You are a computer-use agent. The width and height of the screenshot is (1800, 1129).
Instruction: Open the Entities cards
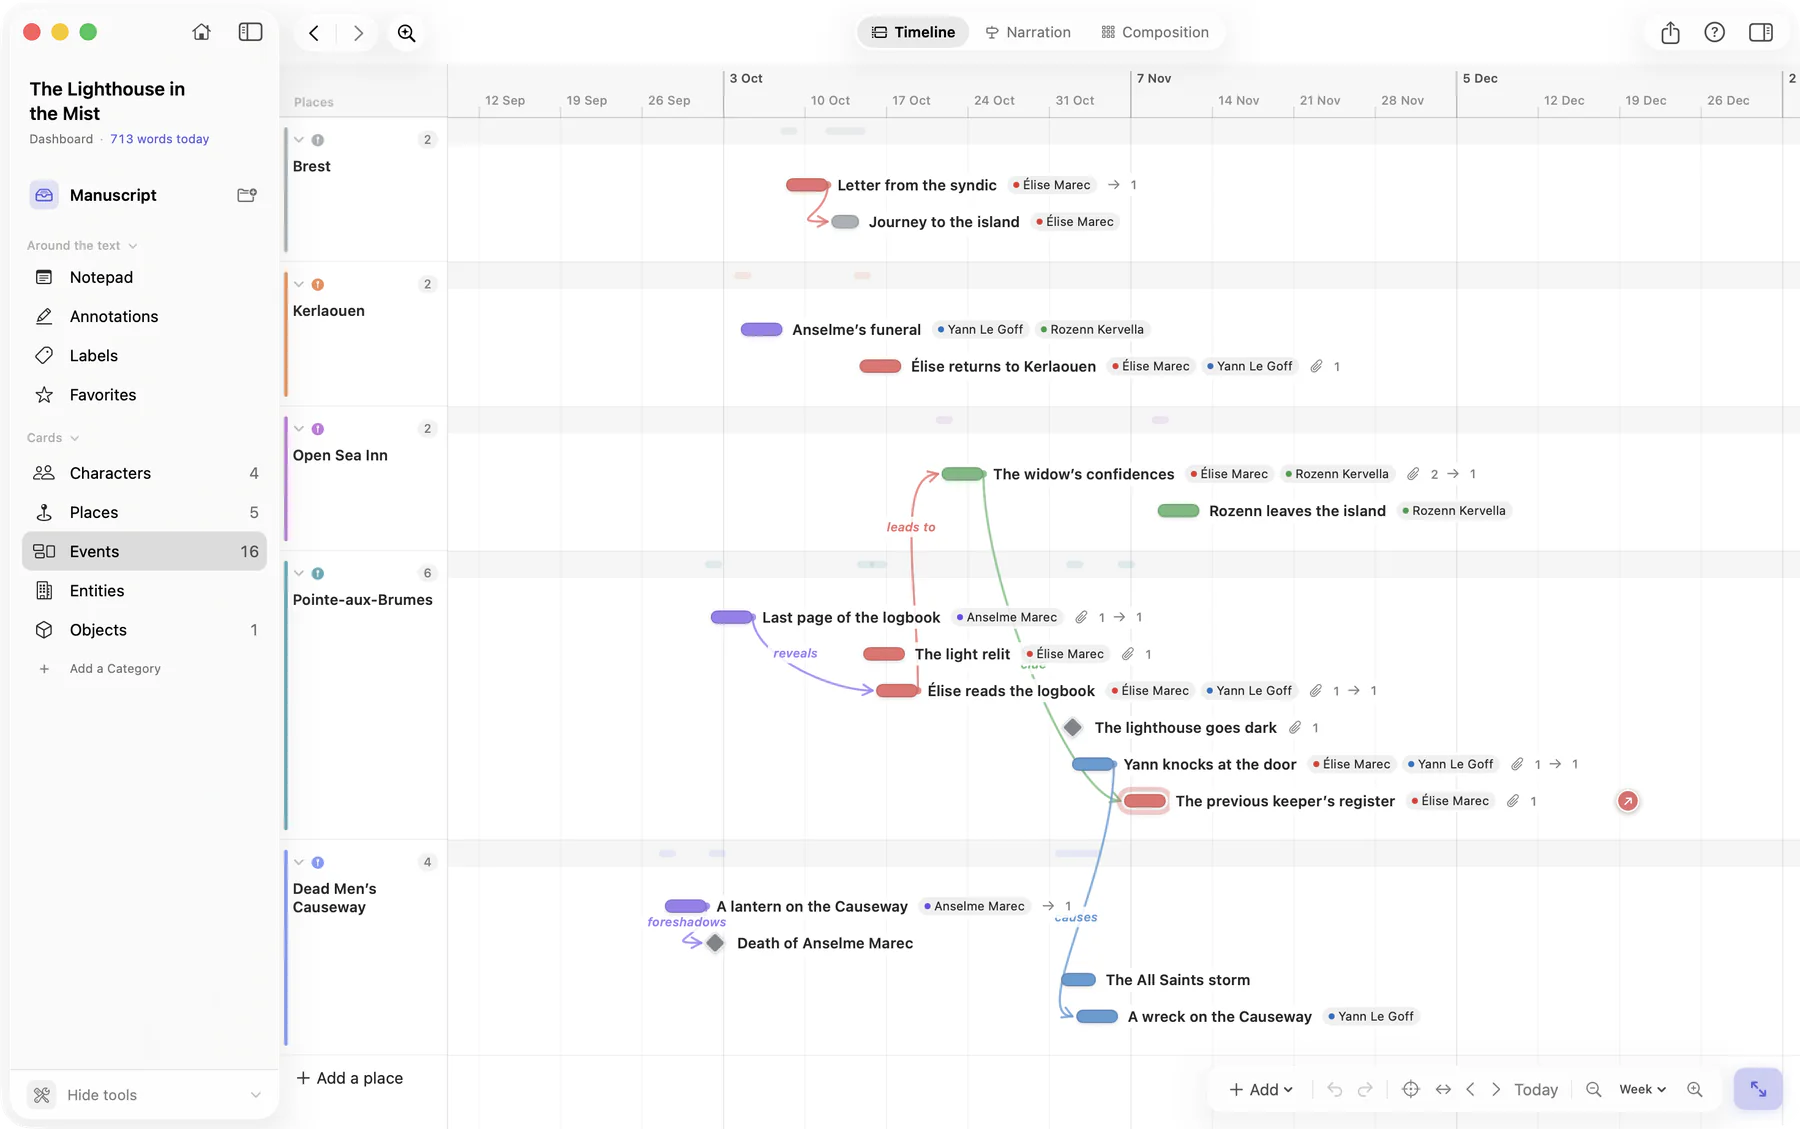click(144, 591)
